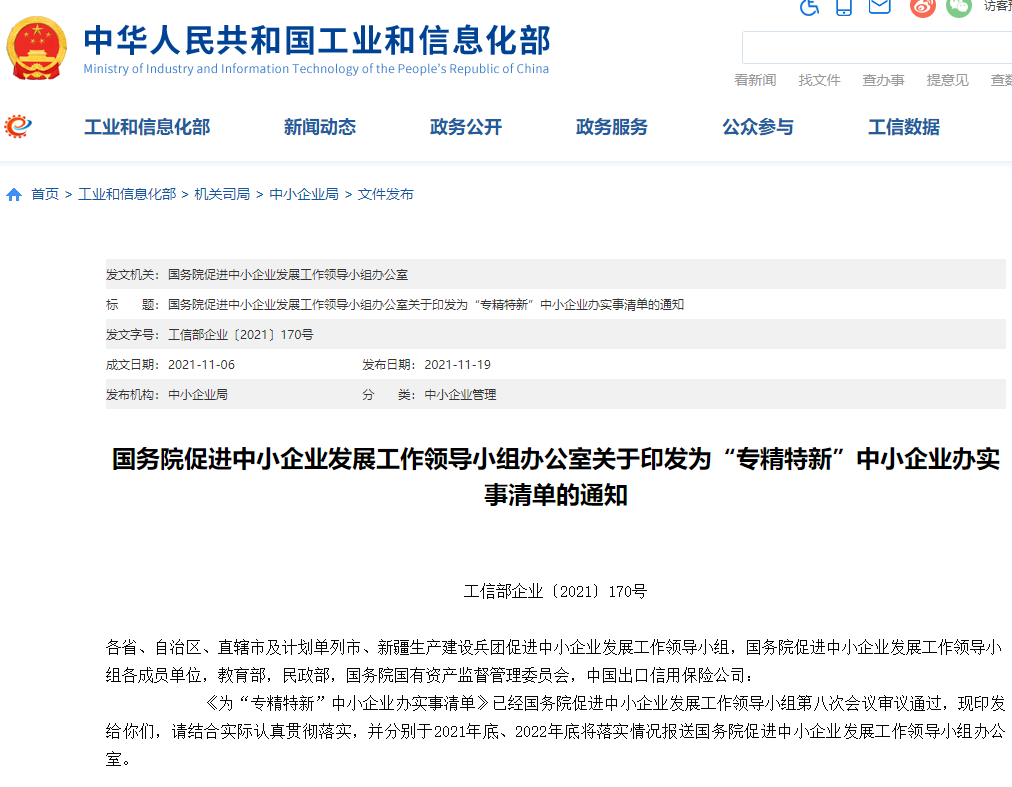The width and height of the screenshot is (1012, 787).
Task: Select the 政务公开 menu item
Action: (x=466, y=127)
